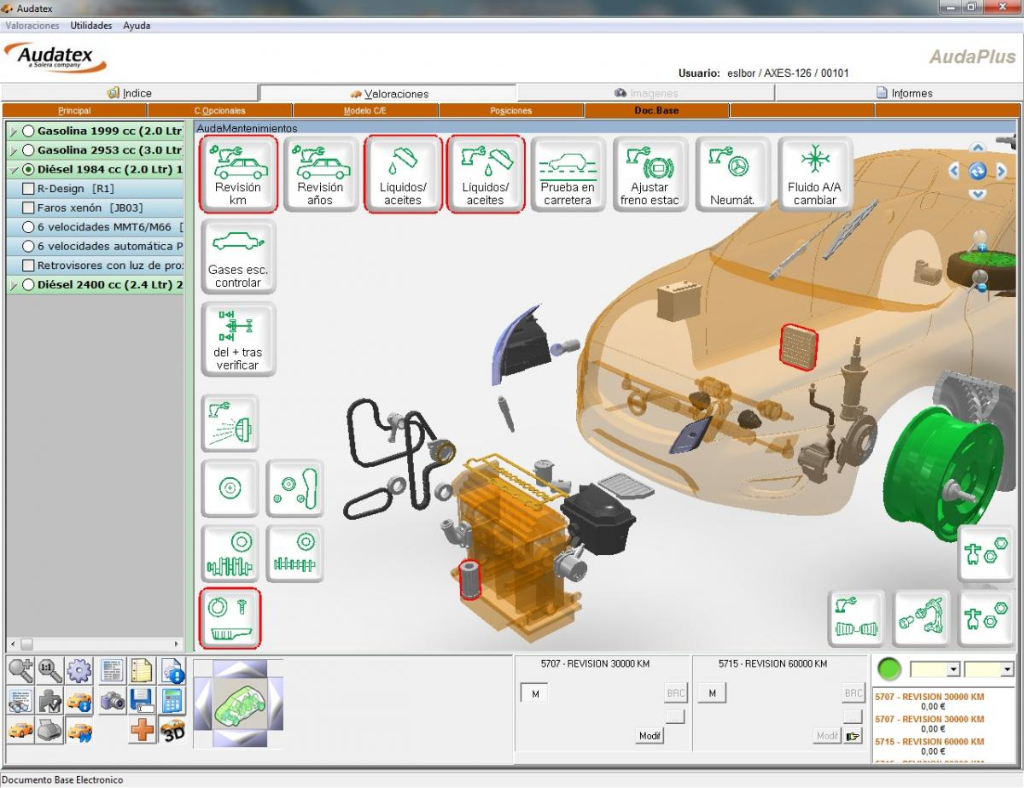Screen dimensions: 1024x788
Task: Click Líquidos/aceites button with wrench and oil can
Action: coord(485,174)
